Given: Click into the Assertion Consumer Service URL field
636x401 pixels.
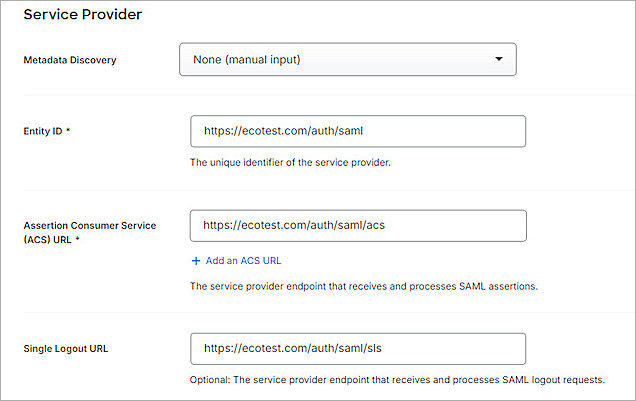Looking at the screenshot, I should click(x=357, y=225).
